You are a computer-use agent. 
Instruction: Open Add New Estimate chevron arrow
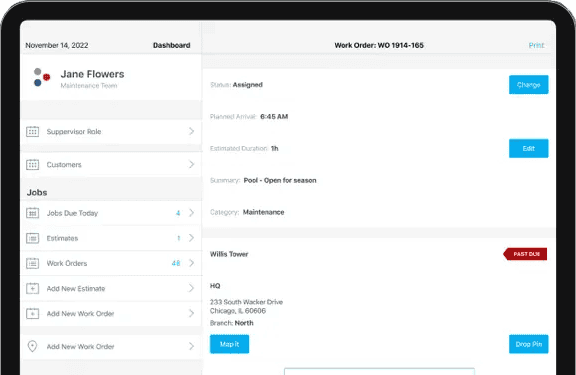tap(191, 288)
